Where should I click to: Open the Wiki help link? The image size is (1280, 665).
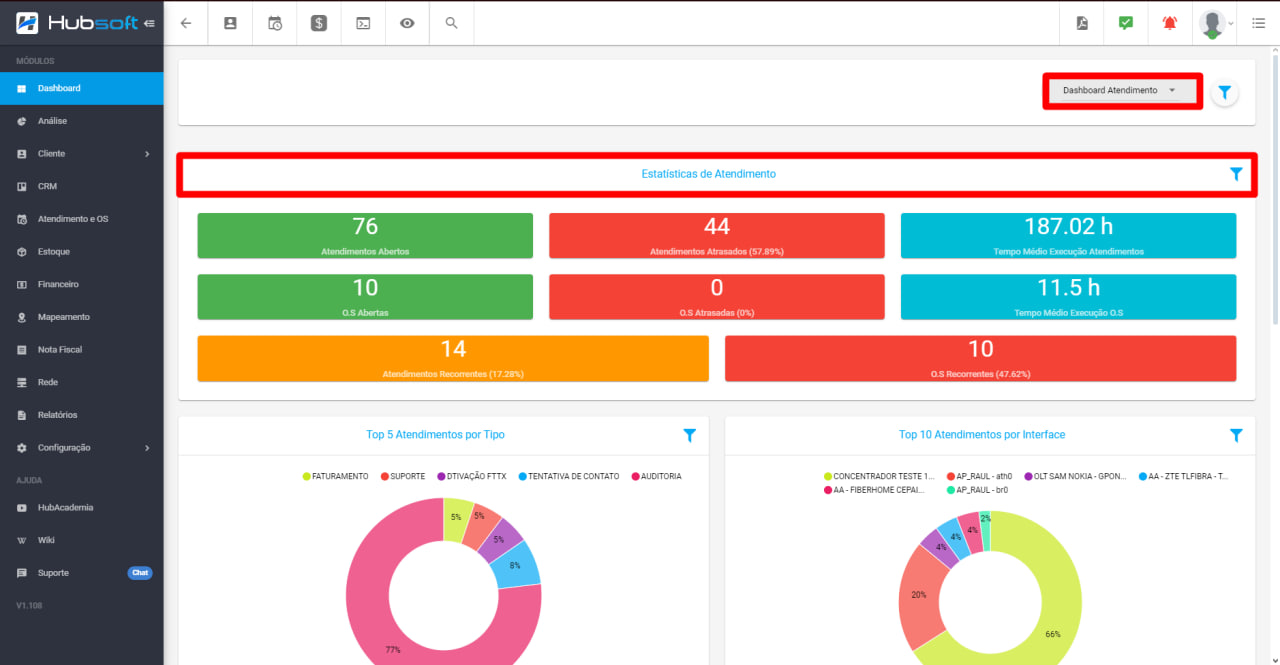tap(81, 540)
